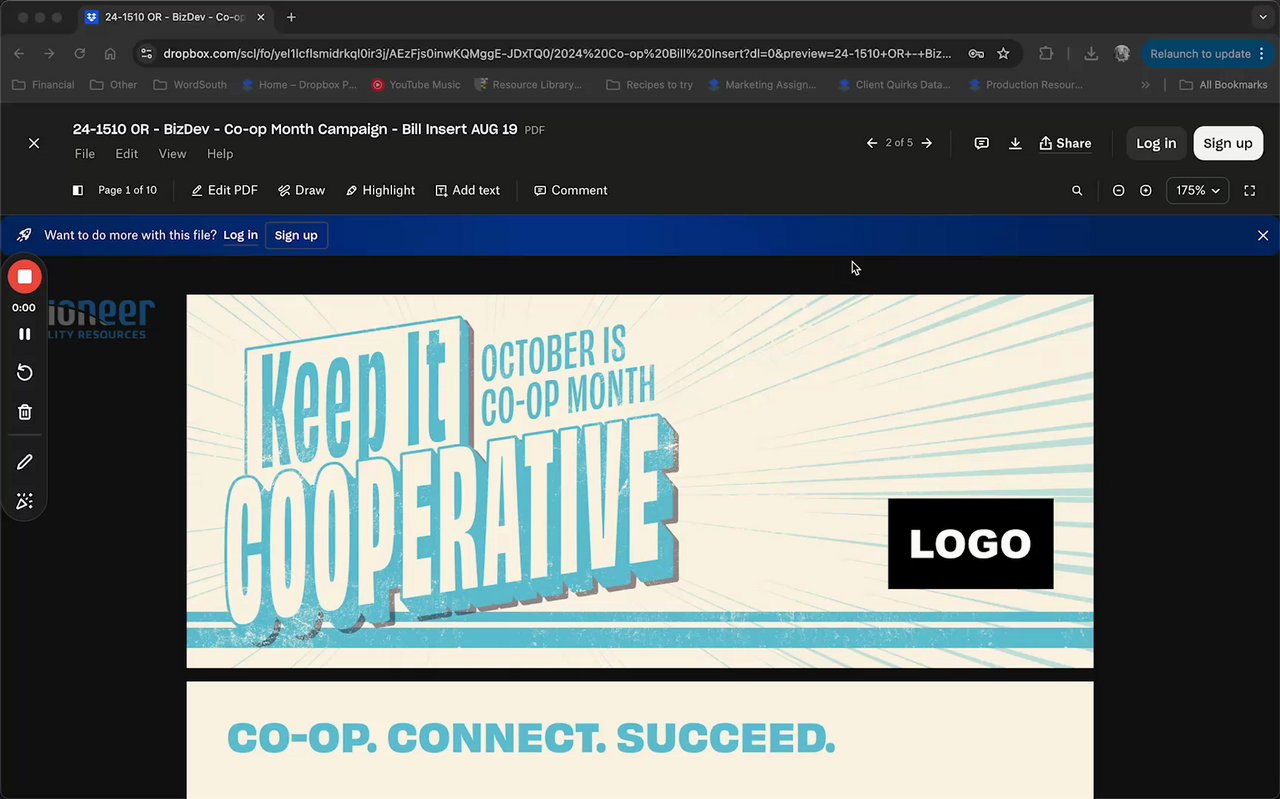Image resolution: width=1280 pixels, height=799 pixels.
Task: Select the pen annotation tool in the recorder
Action: [x=25, y=462]
